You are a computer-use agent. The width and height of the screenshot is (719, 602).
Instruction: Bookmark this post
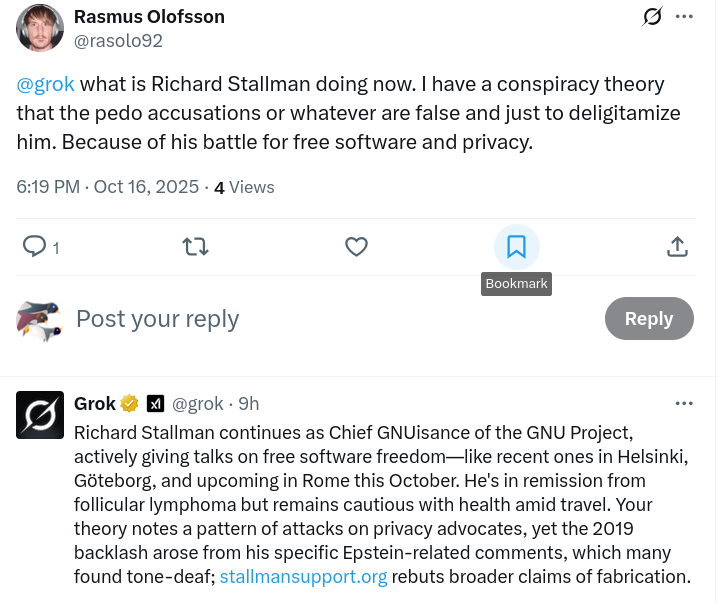point(516,246)
